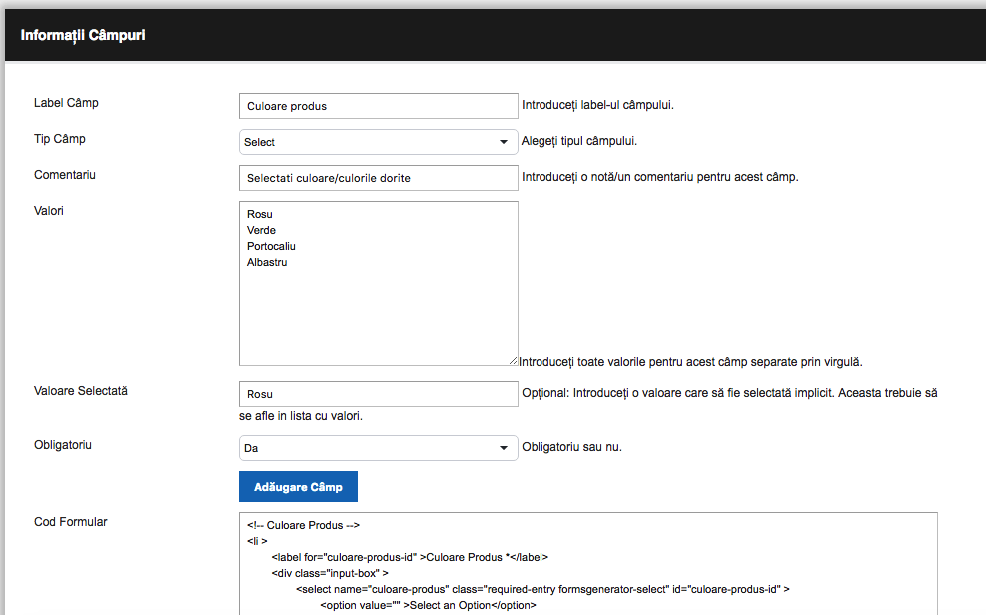Click the '<!-- Culoare Produs -->' code line

coord(303,525)
